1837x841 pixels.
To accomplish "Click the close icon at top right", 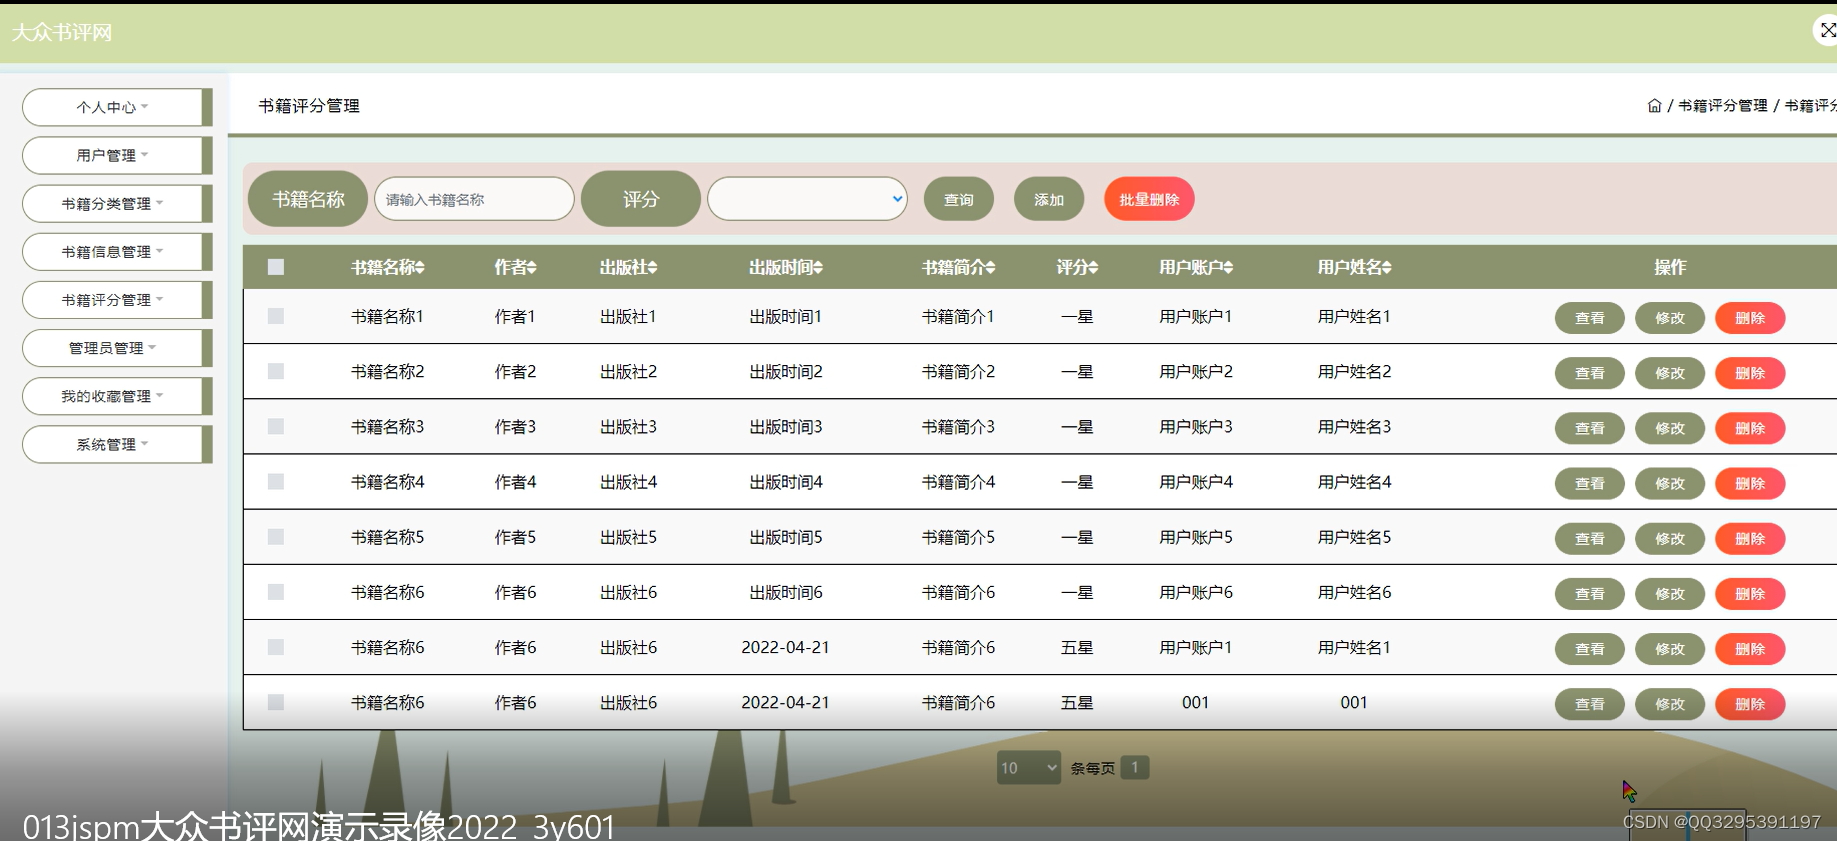I will coord(1827,30).
